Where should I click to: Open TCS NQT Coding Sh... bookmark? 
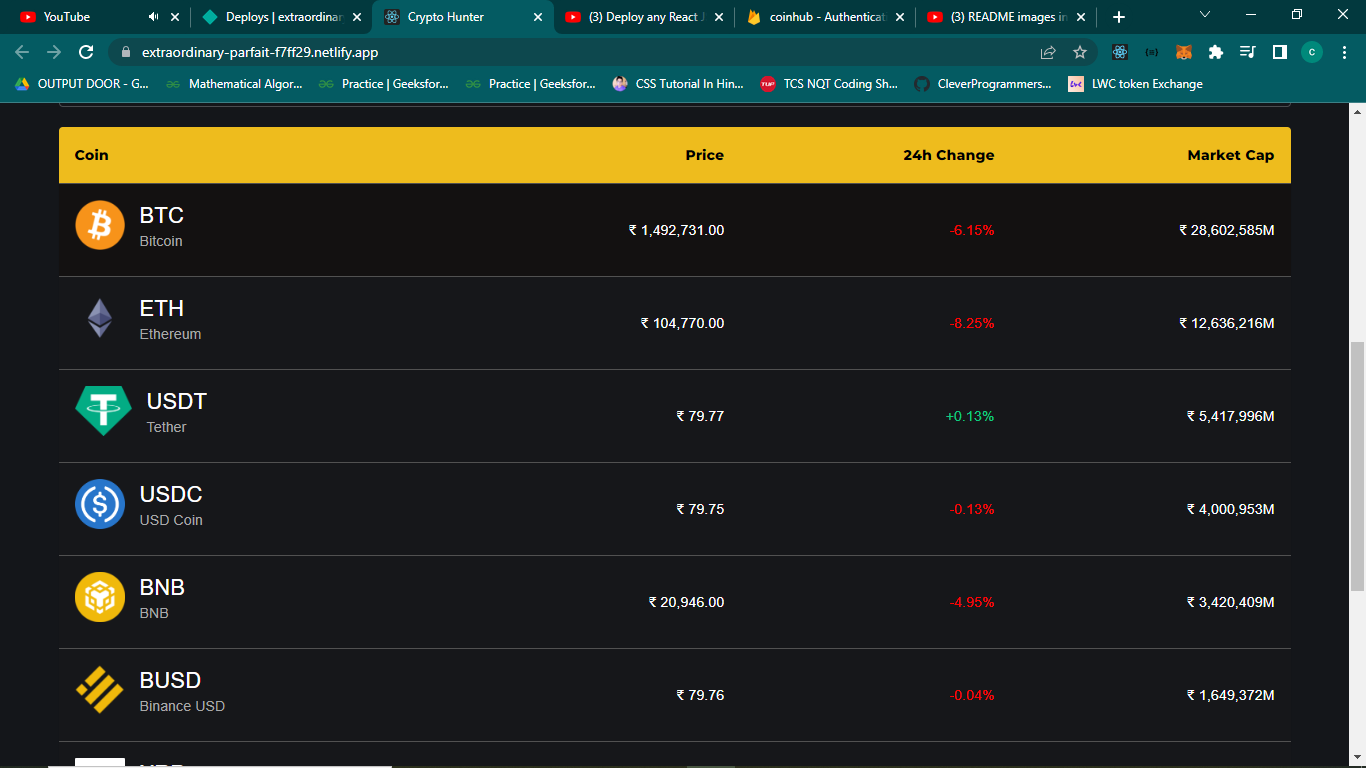point(829,84)
